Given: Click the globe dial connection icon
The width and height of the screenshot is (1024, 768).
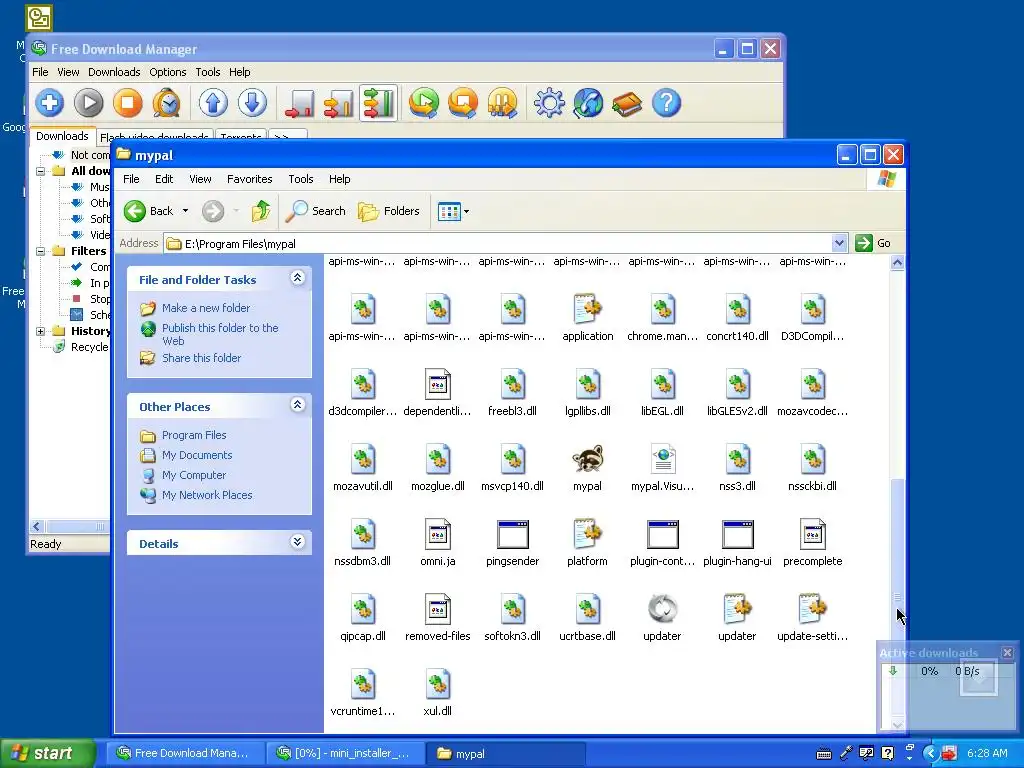Looking at the screenshot, I should pyautogui.click(x=588, y=103).
